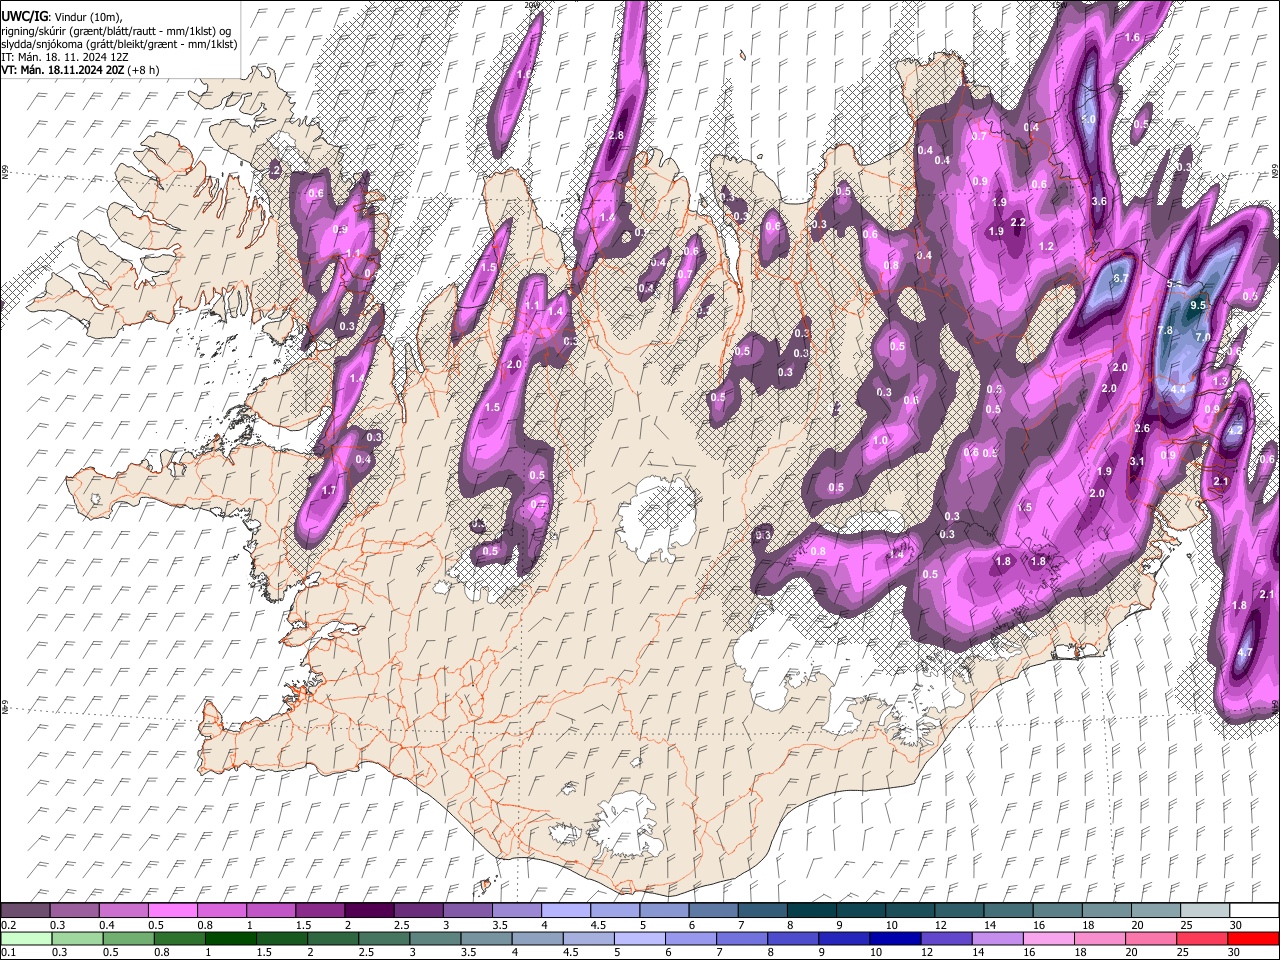Select the bright pink swatch between 0.5 and 0.8
1280x960 pixels.
tap(173, 910)
